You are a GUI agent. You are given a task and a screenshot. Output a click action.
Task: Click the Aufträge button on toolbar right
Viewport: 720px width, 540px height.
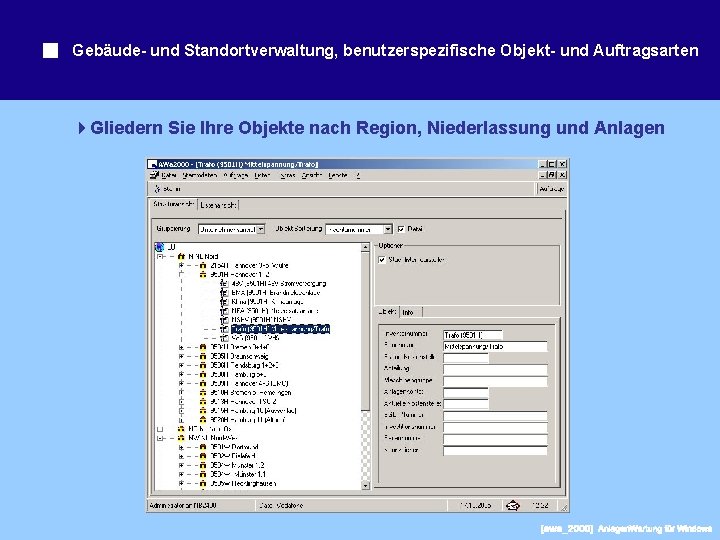[x=552, y=189]
